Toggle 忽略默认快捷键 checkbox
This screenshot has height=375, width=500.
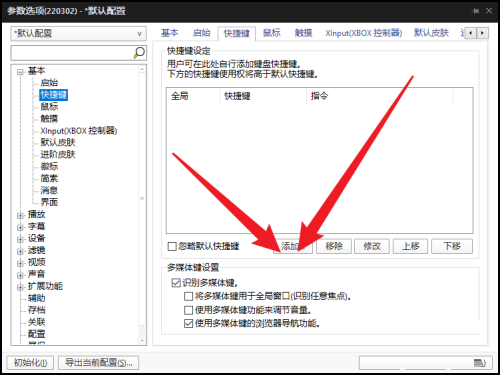click(x=172, y=246)
